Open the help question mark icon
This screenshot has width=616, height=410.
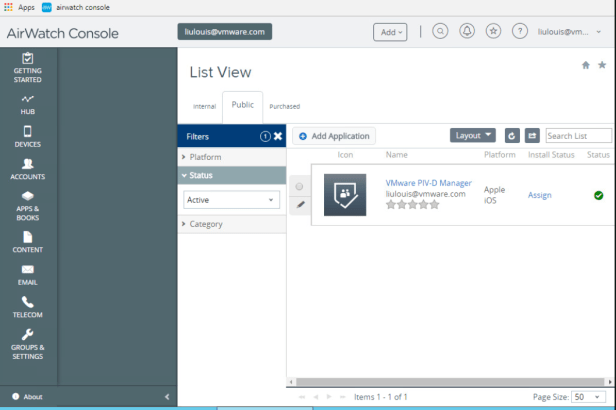[x=520, y=31]
